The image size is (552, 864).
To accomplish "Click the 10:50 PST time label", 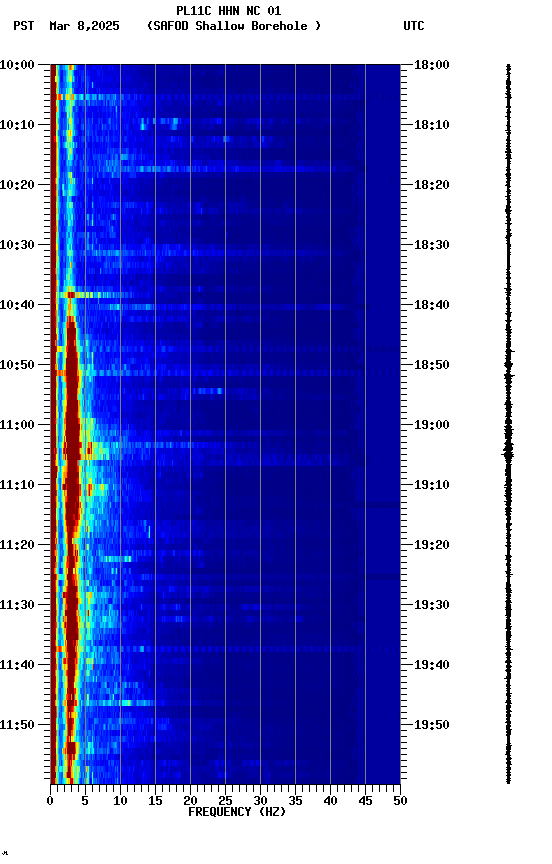I will click(x=17, y=365).
